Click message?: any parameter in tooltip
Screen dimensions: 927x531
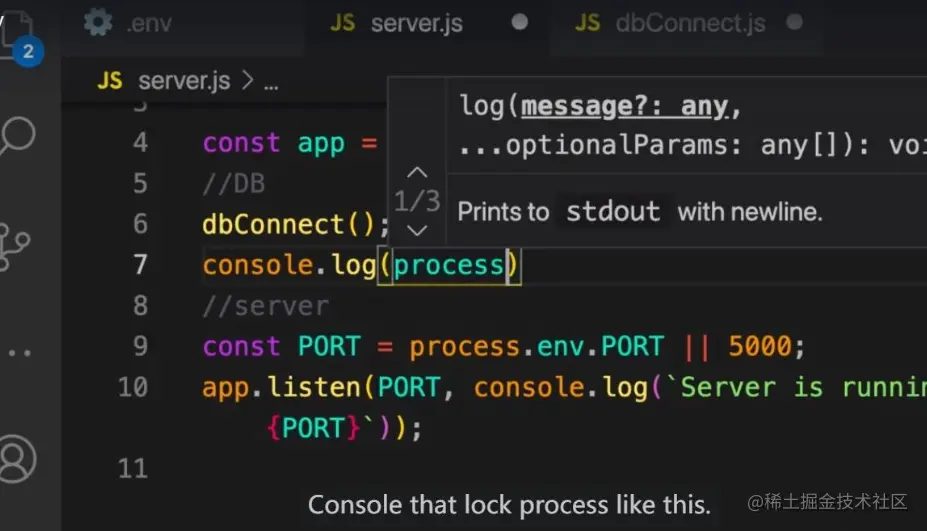[624, 107]
